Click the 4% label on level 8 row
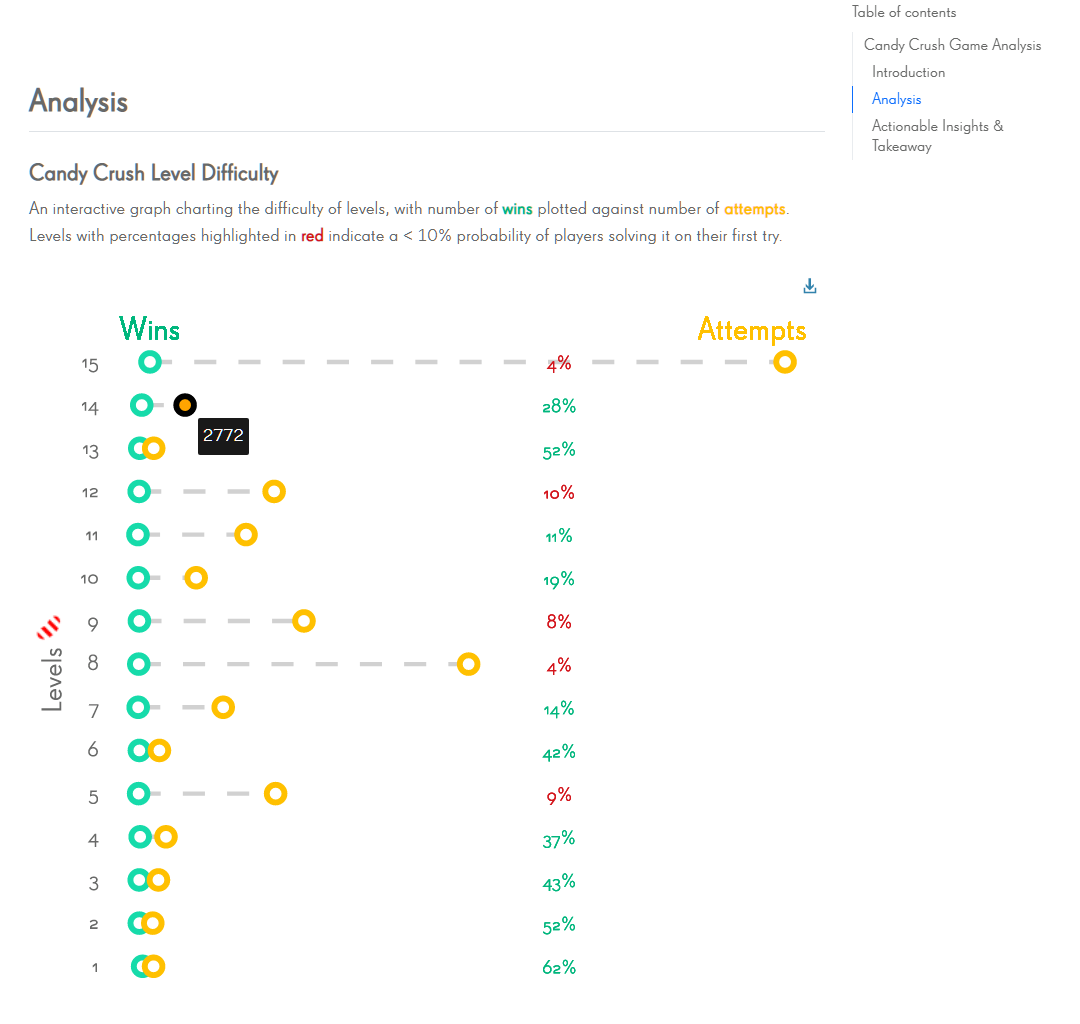The image size is (1080, 1024). (559, 665)
